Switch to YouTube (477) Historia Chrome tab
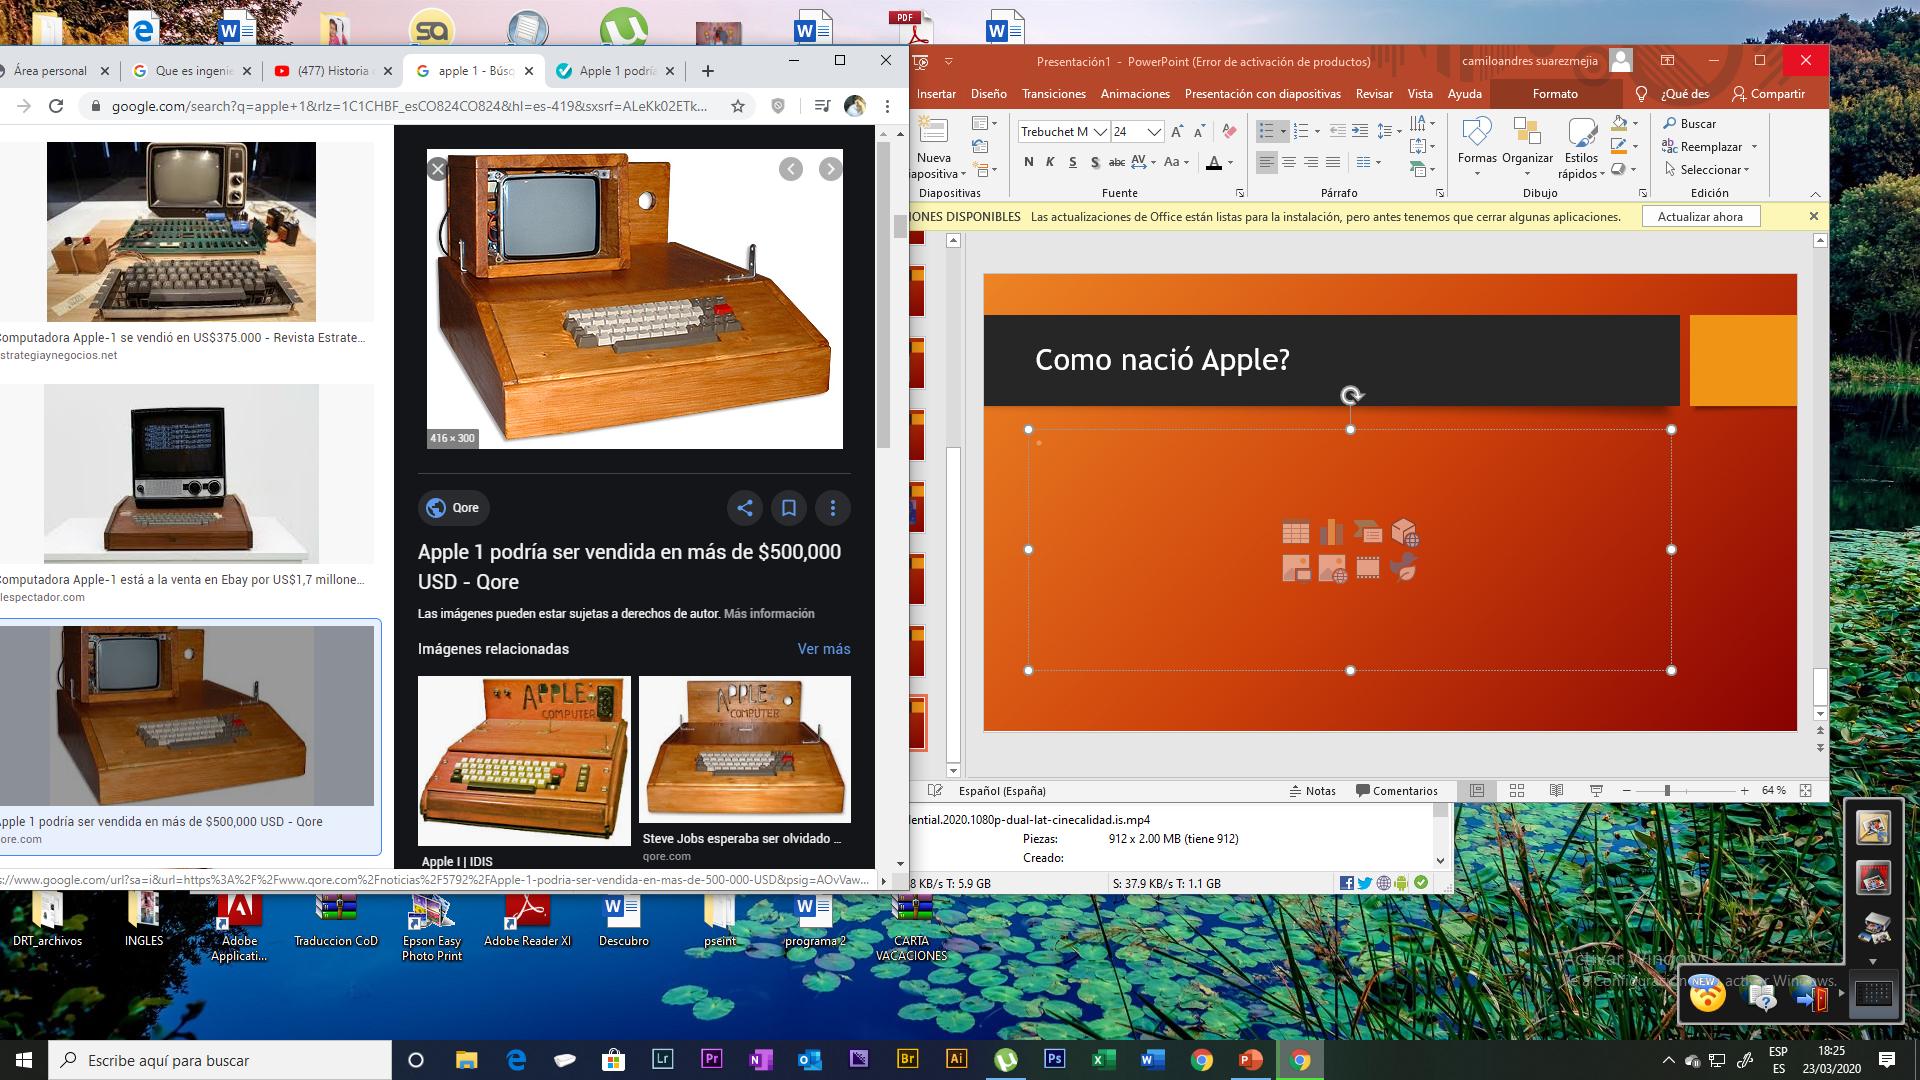 [333, 71]
